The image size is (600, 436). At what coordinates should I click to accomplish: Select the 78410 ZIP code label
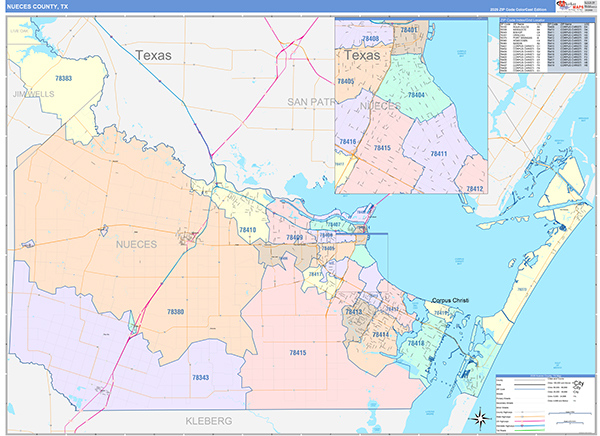tap(248, 230)
